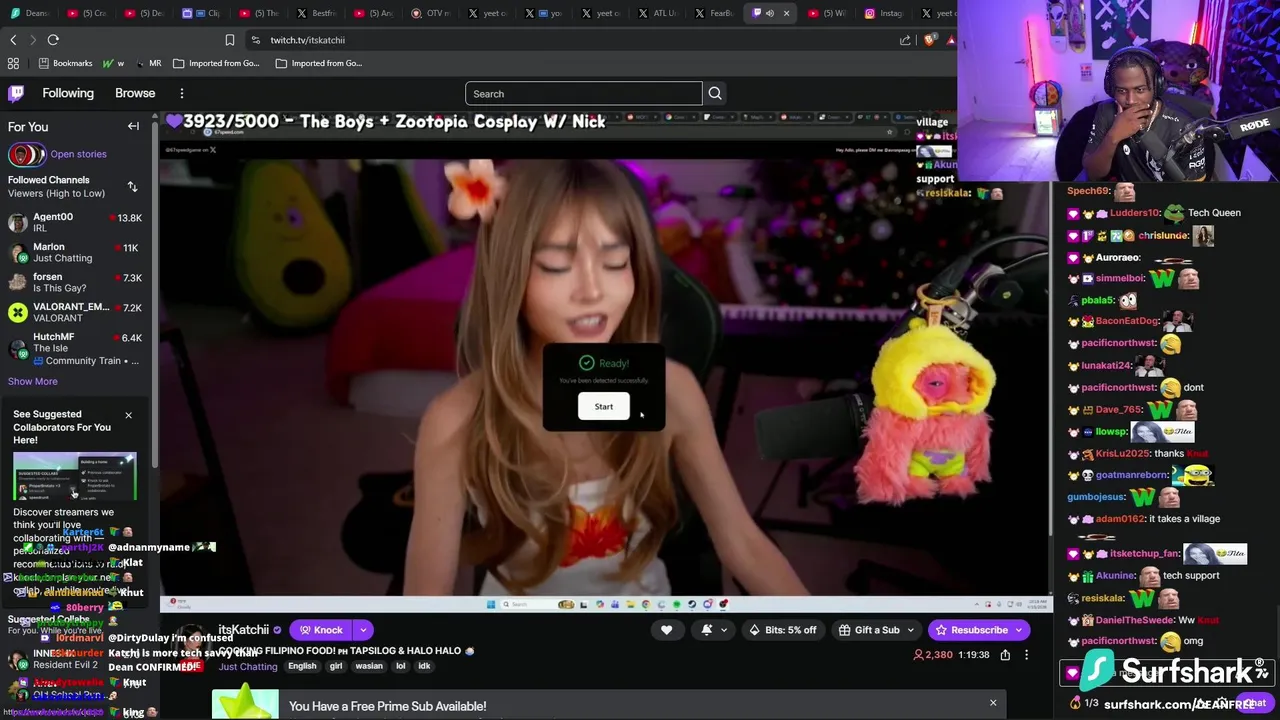This screenshot has height=720, width=1280.
Task: Open the first Imported from Go... folder
Action: 216,63
